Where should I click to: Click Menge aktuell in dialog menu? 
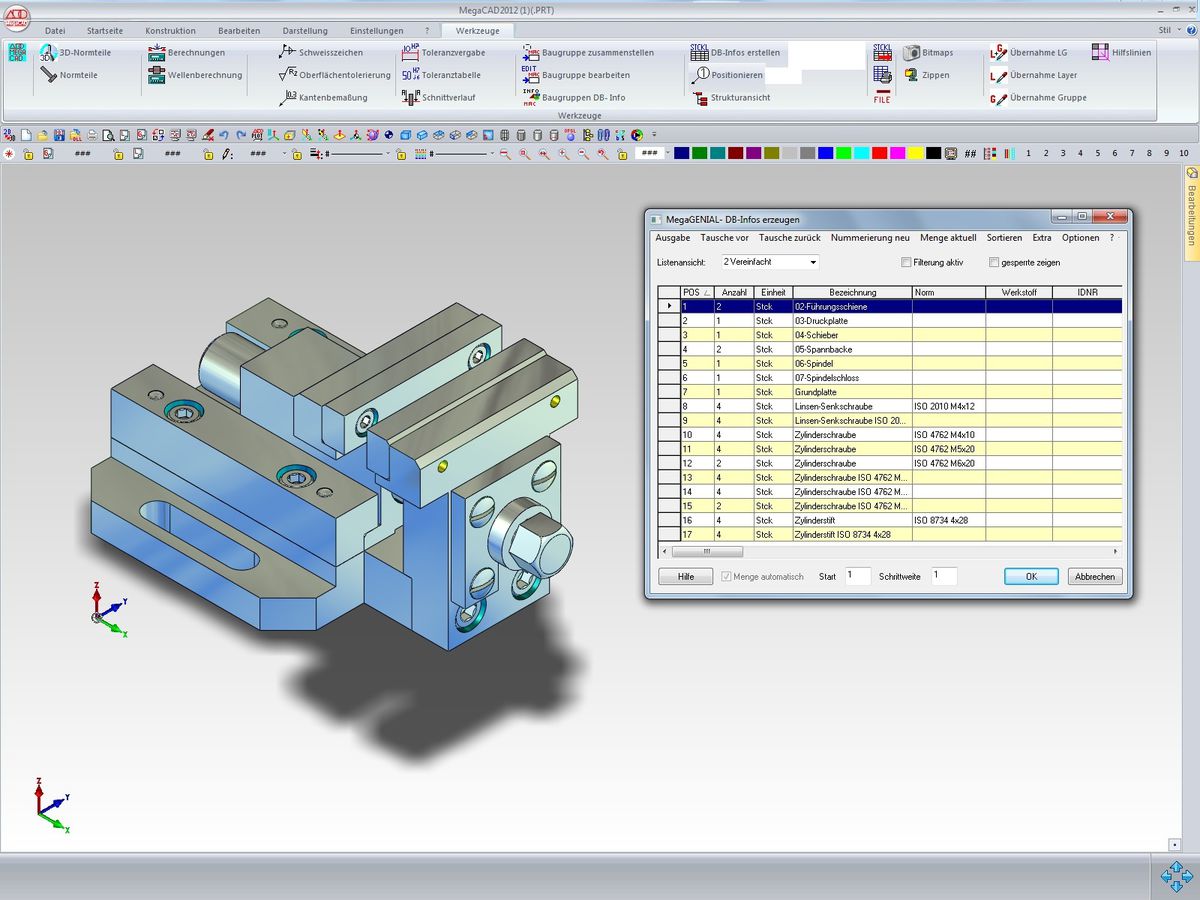coord(947,238)
